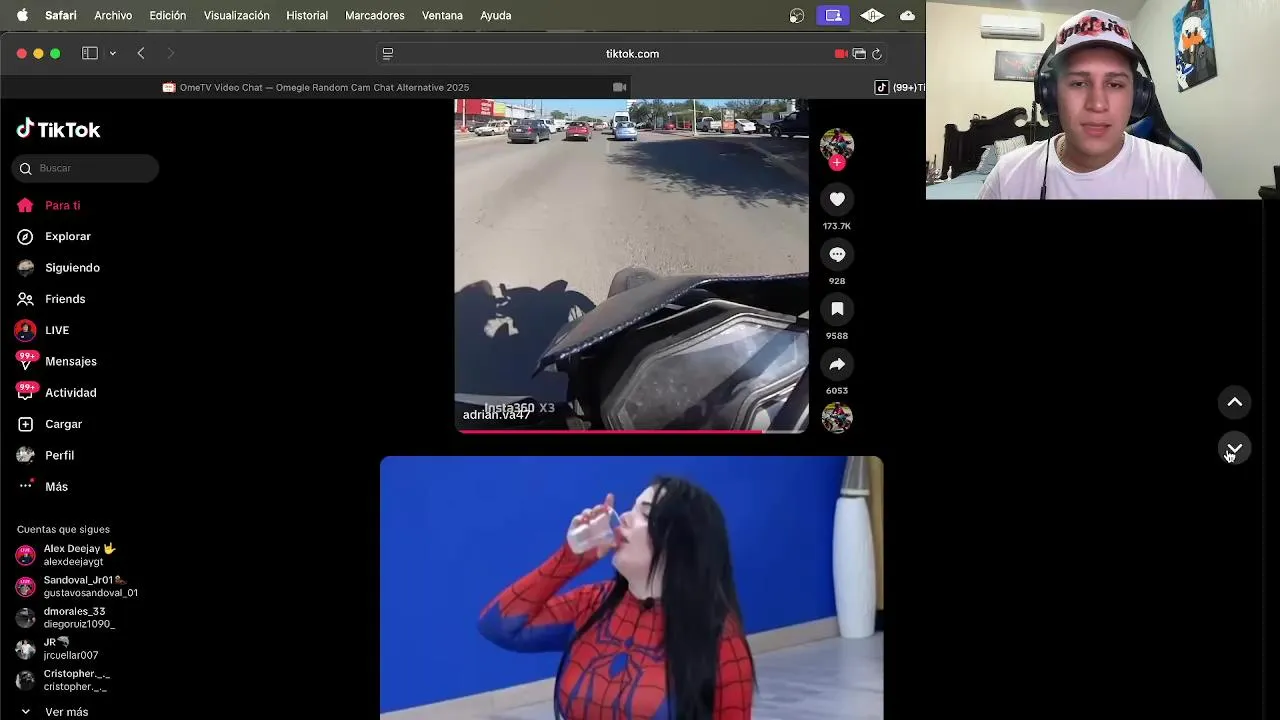The image size is (1280, 720).
Task: Click the red camera icon in address bar
Action: click(x=841, y=54)
